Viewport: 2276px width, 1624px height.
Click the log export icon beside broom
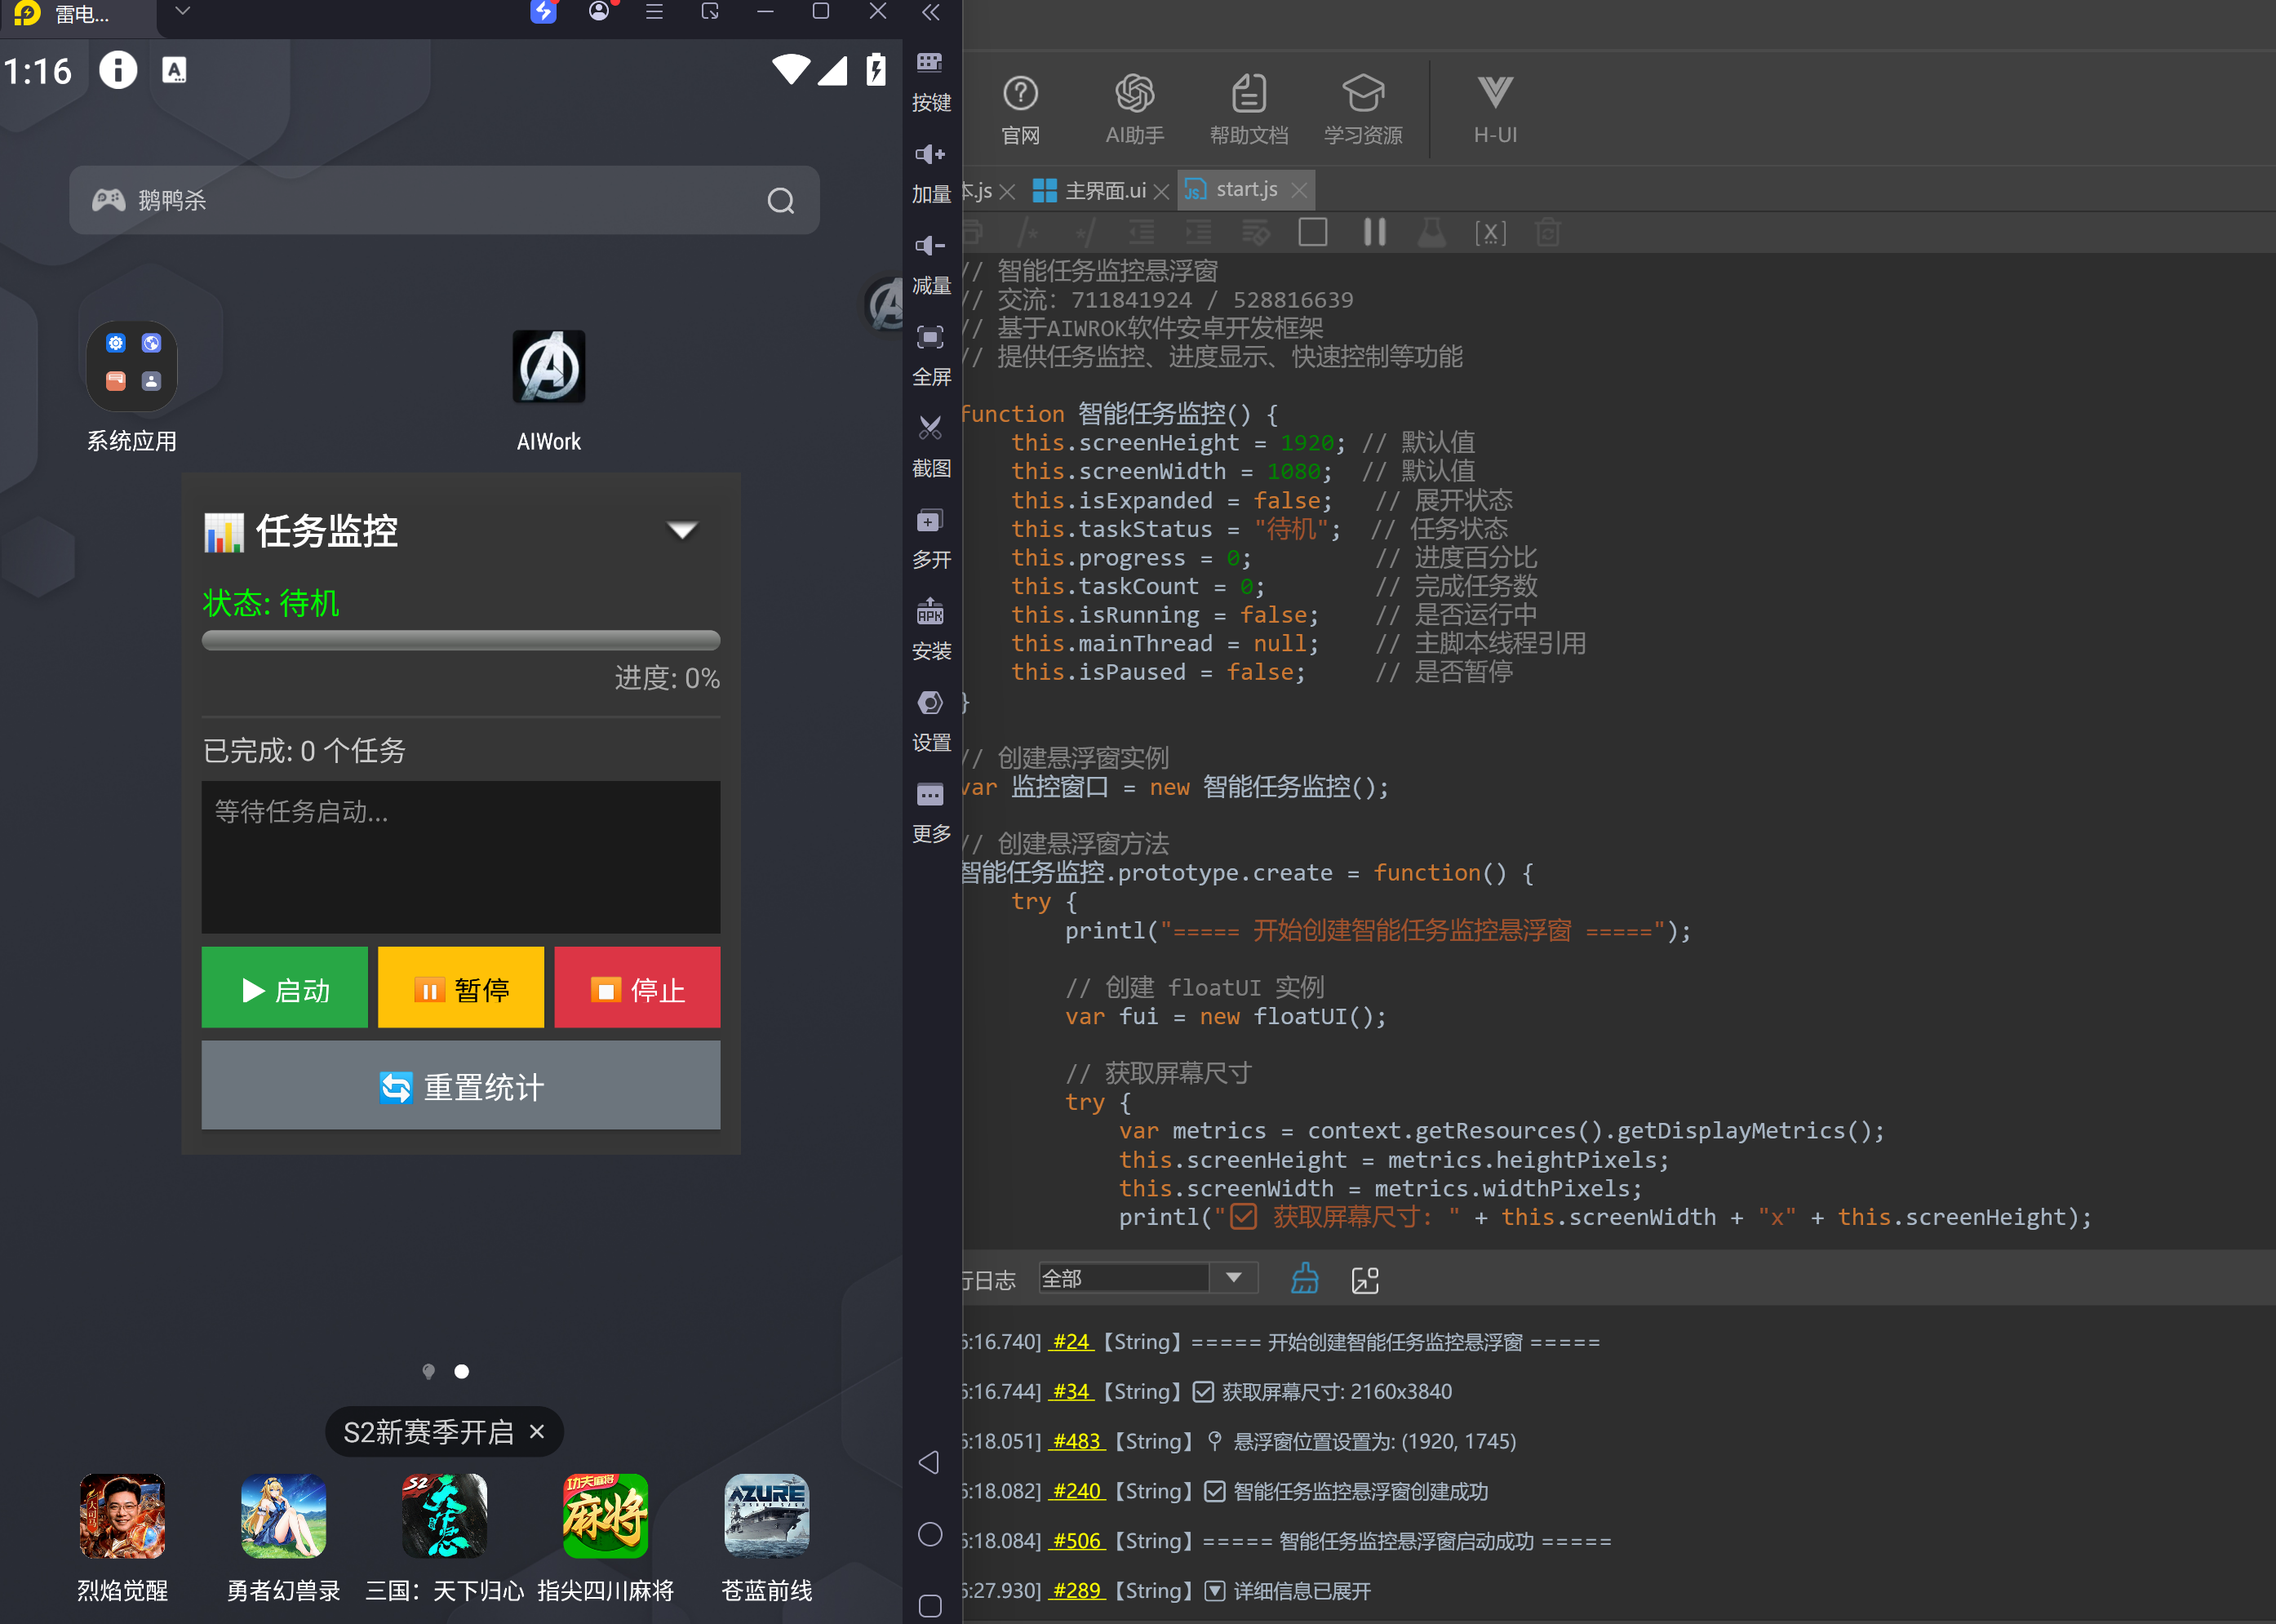pyautogui.click(x=1365, y=1280)
